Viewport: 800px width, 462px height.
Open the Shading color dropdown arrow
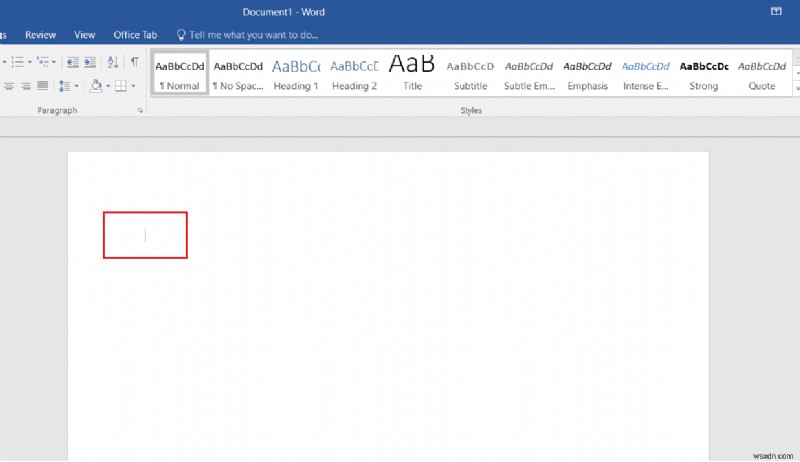(x=108, y=86)
